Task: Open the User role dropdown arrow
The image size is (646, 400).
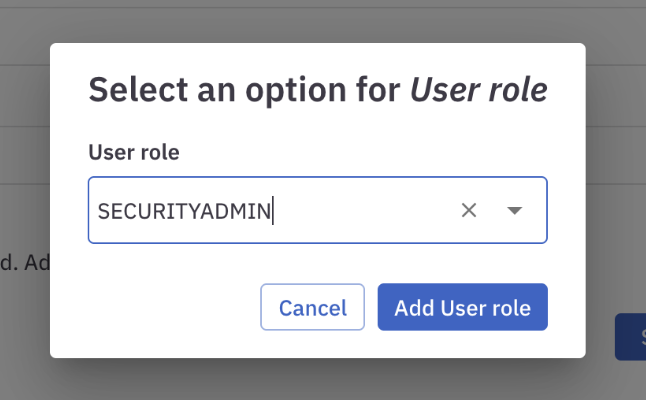Action: pyautogui.click(x=515, y=210)
